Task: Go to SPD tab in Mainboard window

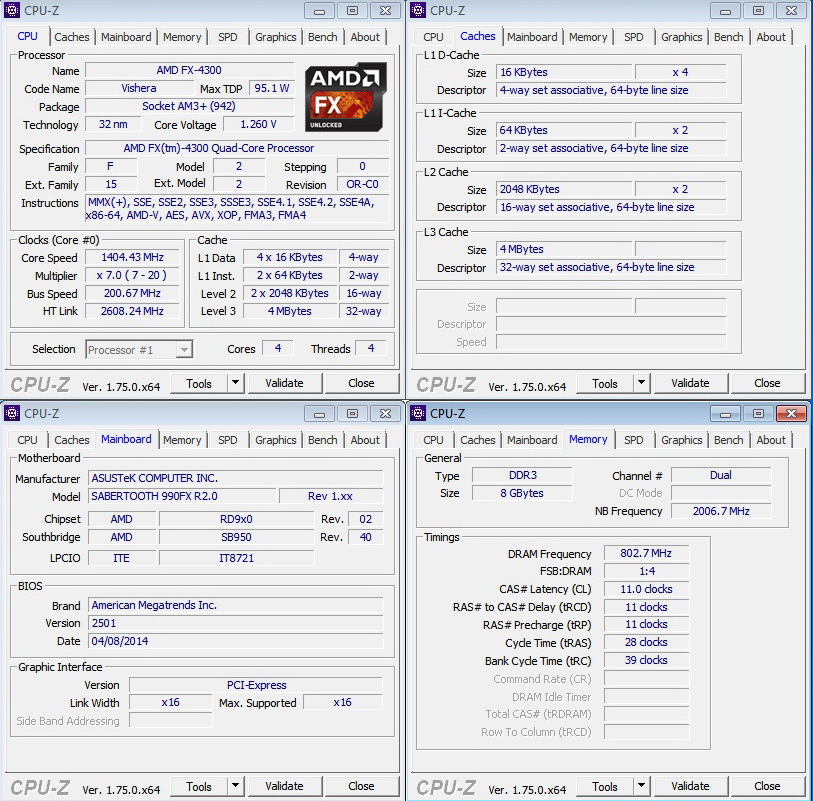Action: pos(228,440)
